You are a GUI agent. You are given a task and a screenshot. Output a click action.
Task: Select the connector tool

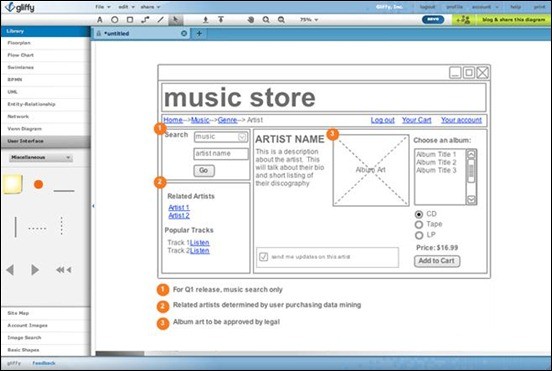[145, 20]
